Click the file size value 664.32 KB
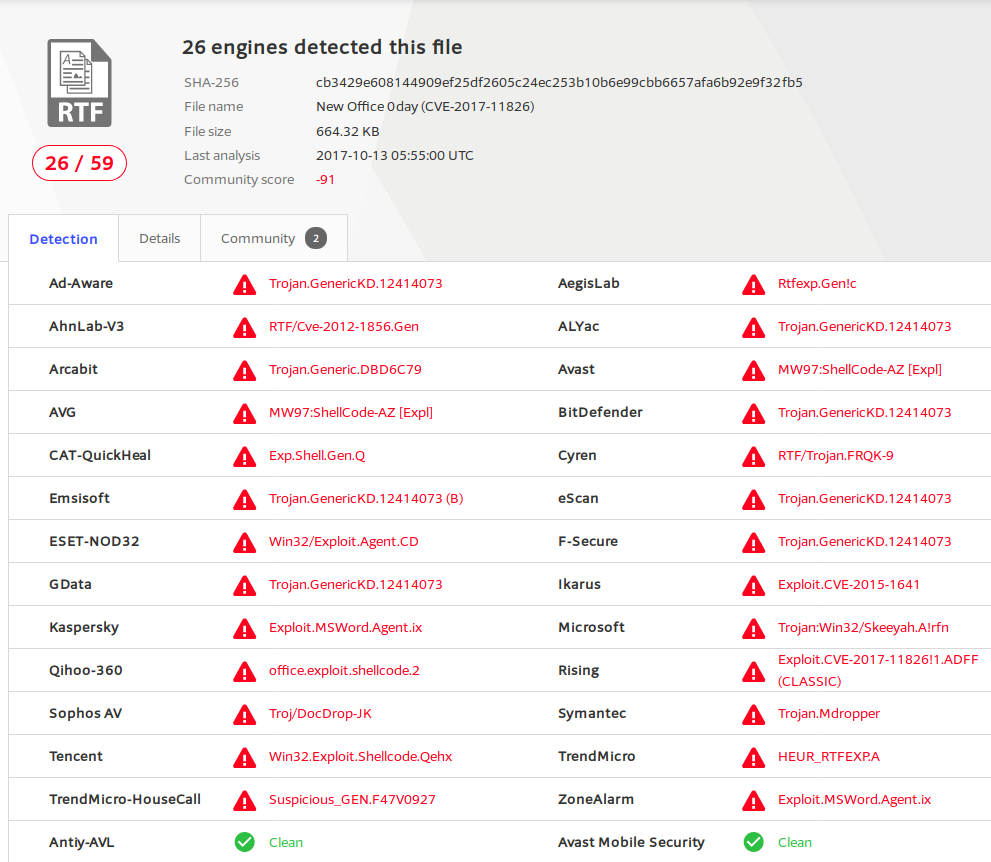 [x=348, y=131]
